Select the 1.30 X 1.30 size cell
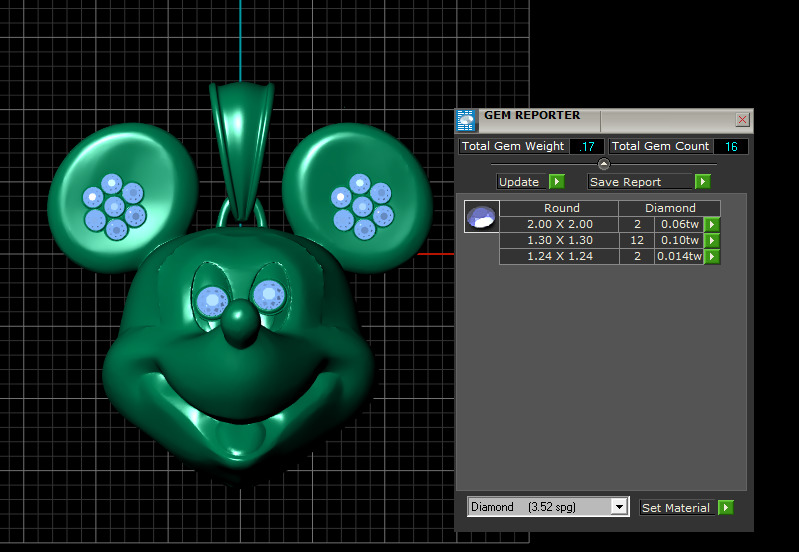 [x=560, y=240]
